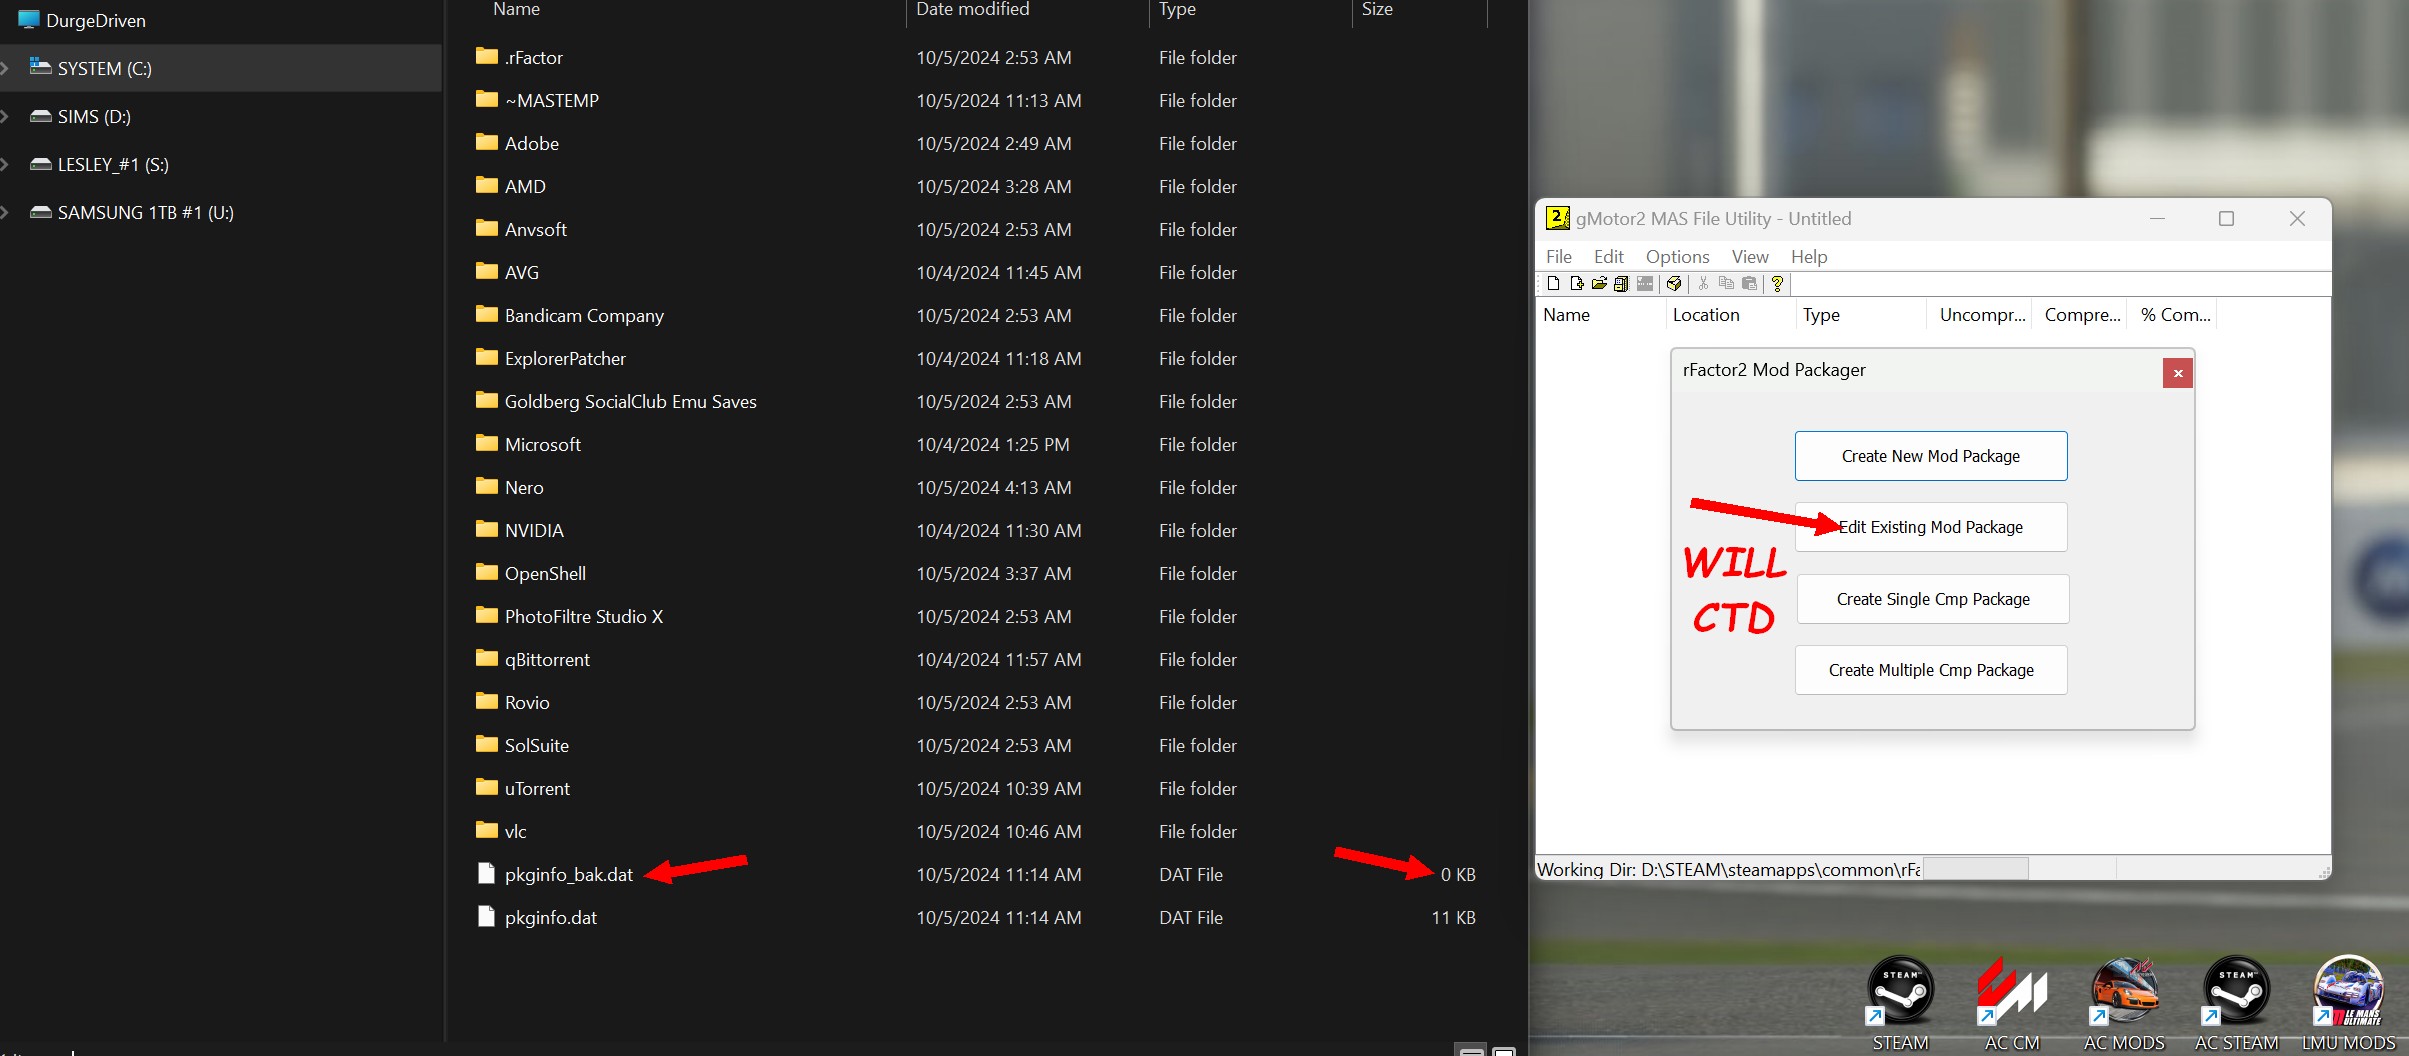This screenshot has height=1056, width=2409.
Task: Open the AC MODS desktop shortcut
Action: click(x=2124, y=1003)
